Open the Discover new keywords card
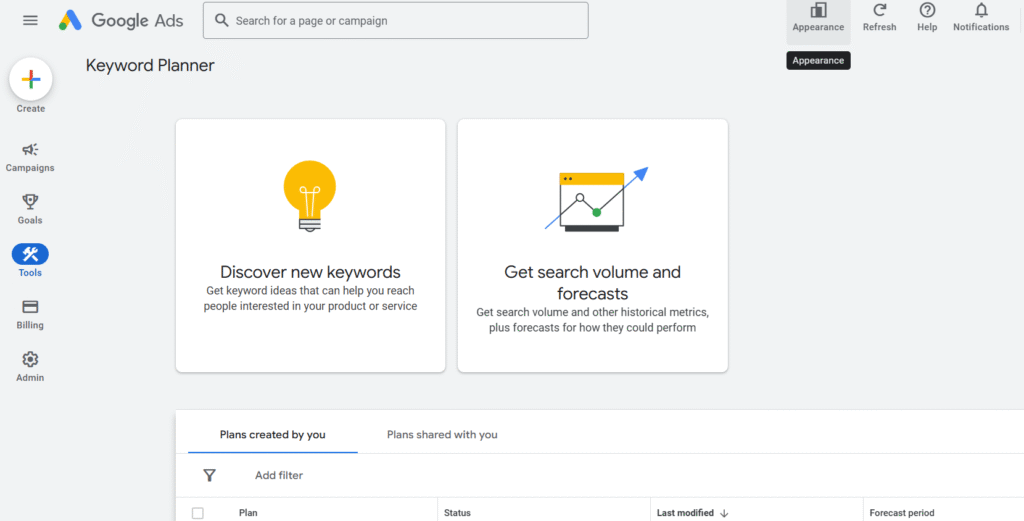Image resolution: width=1024 pixels, height=521 pixels. 310,245
